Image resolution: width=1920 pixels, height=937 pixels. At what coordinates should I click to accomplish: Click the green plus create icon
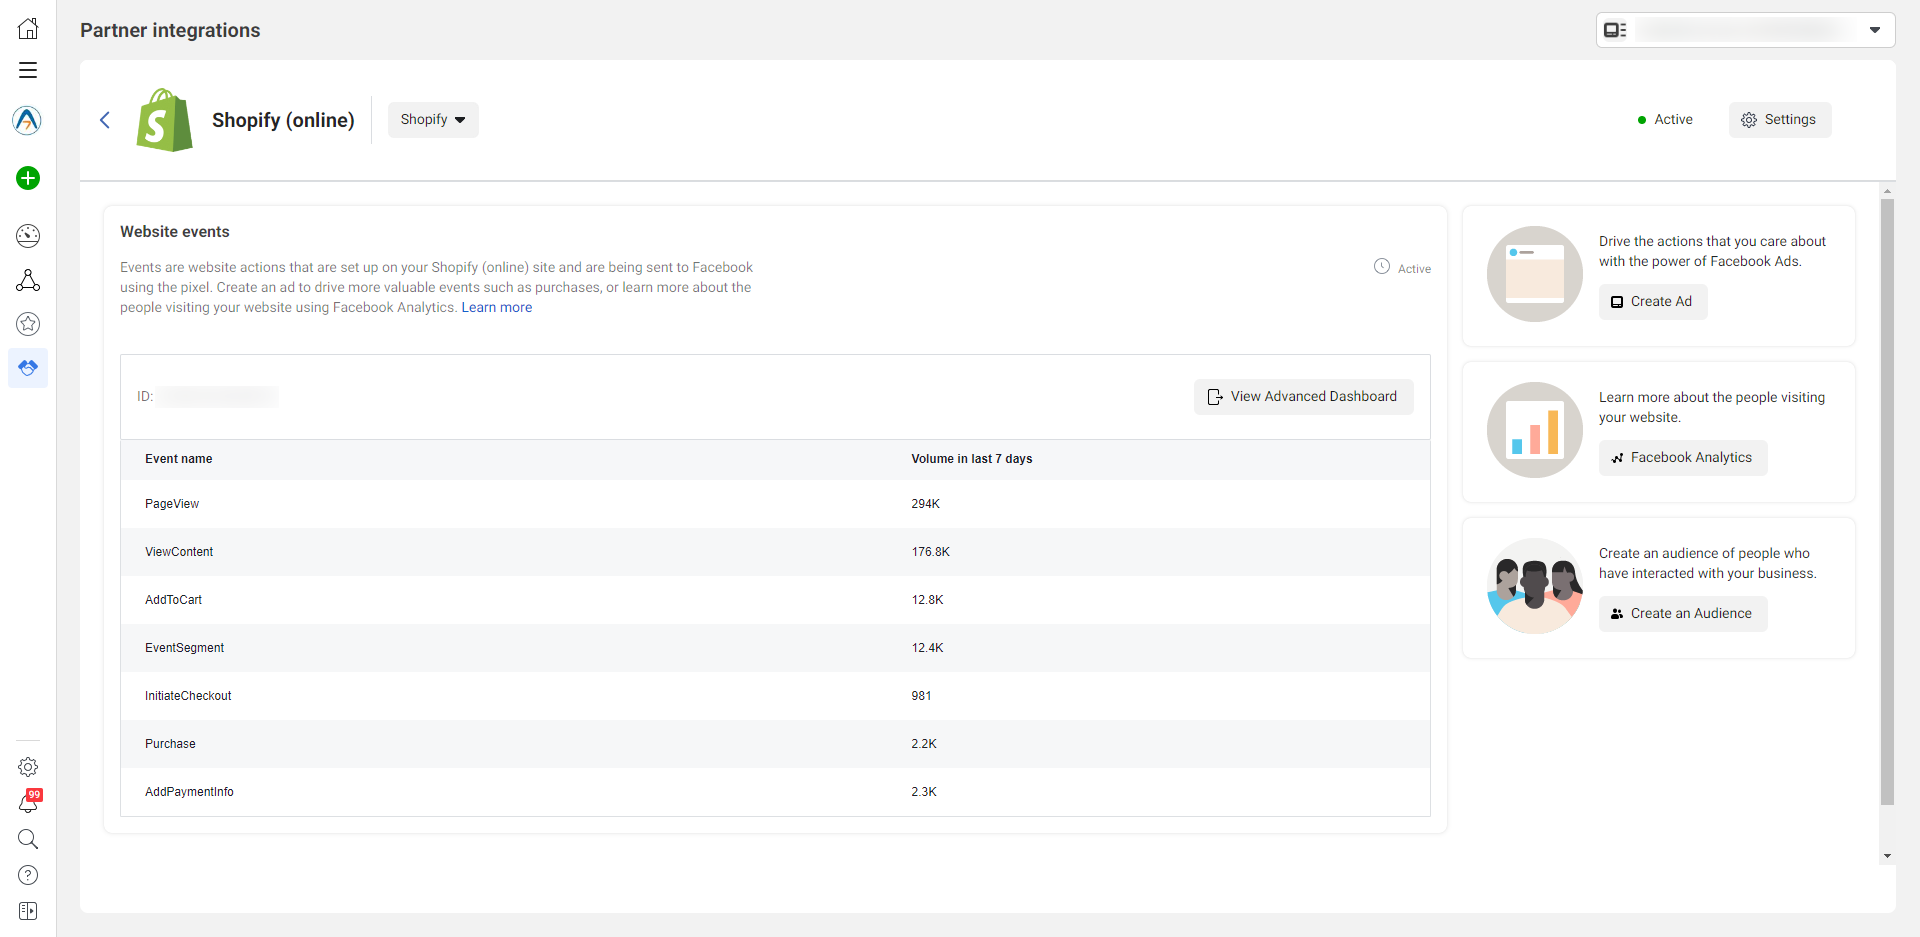28,178
